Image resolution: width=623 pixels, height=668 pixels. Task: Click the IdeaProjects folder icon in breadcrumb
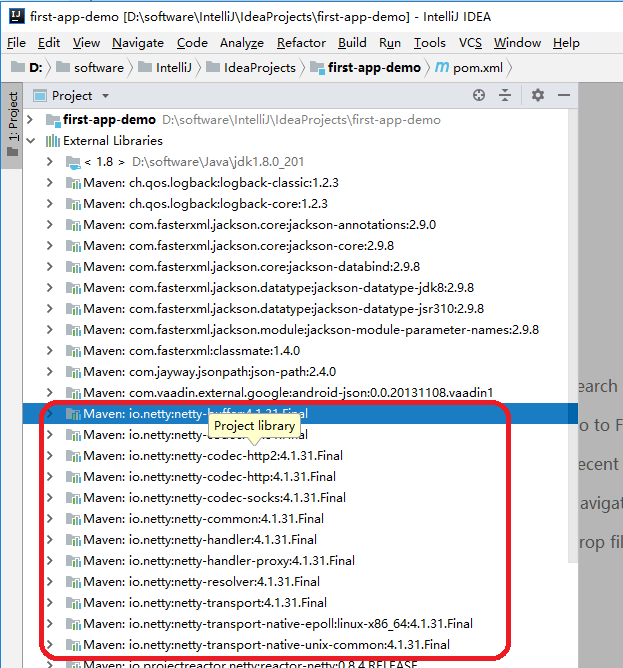213,67
